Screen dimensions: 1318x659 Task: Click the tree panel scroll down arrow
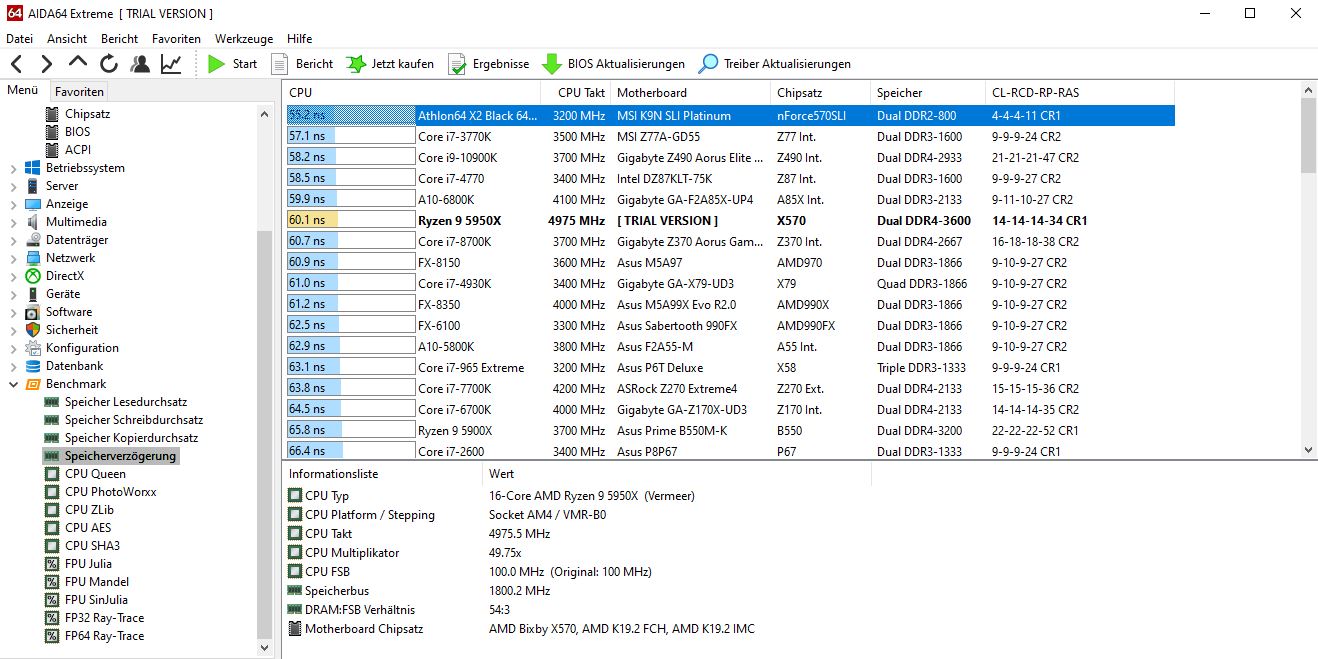(264, 648)
